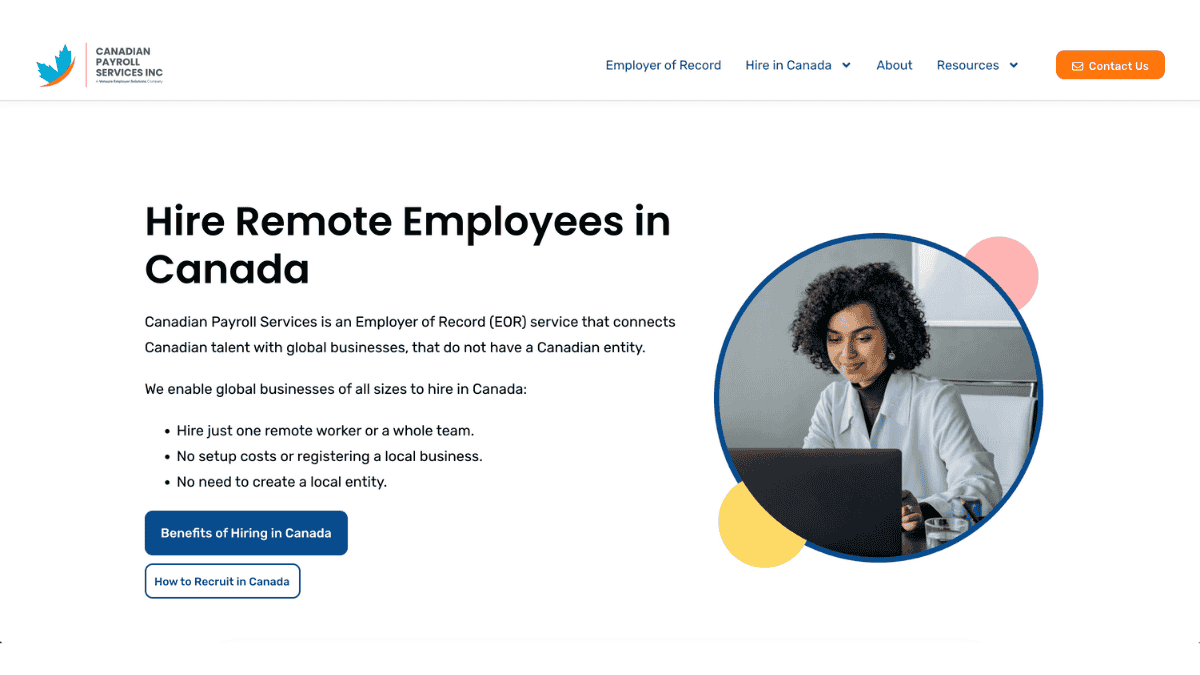This screenshot has height=675, width=1200.
Task: Click the Canadian Payroll Services Inc wordmark
Action: (x=128, y=62)
